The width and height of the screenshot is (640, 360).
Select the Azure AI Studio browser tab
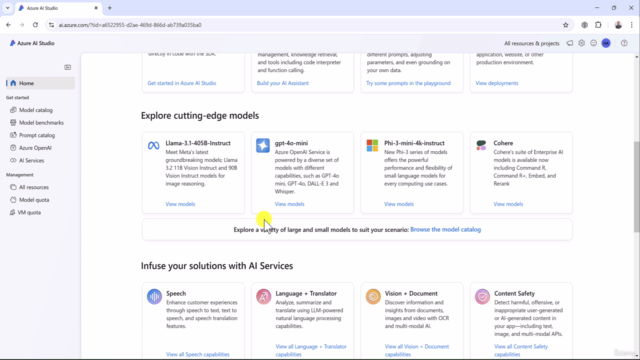(x=58, y=8)
